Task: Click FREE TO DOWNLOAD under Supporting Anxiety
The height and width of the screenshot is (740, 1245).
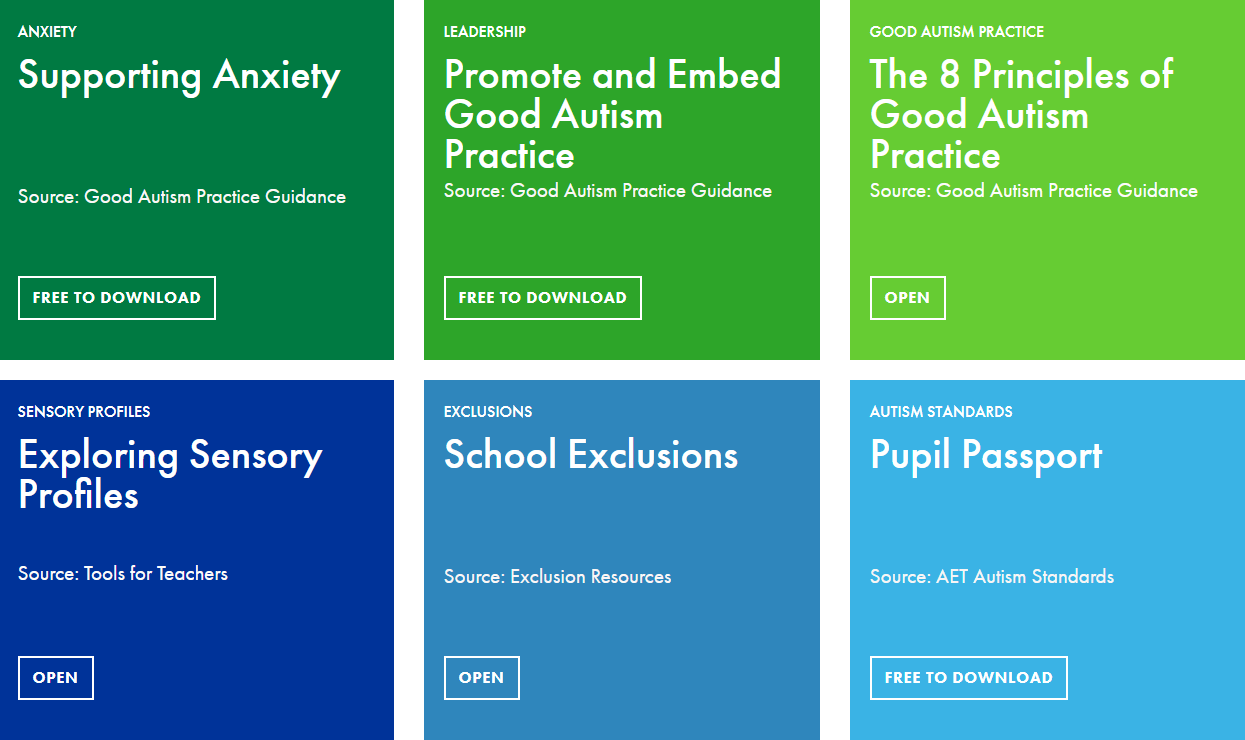Action: click(116, 297)
